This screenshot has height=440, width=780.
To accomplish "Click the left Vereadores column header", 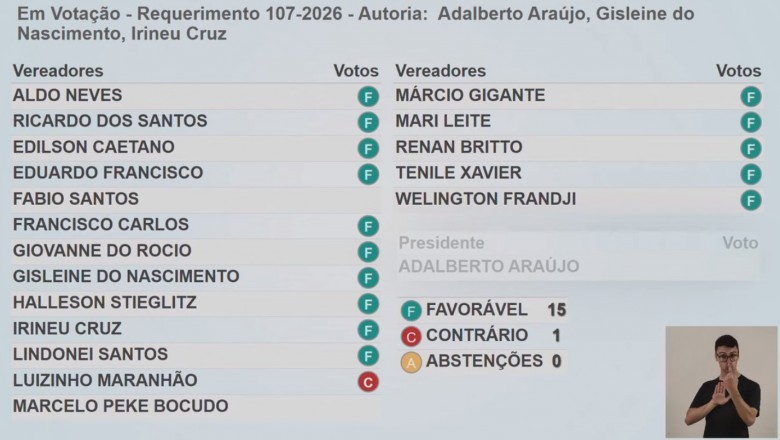I will pyautogui.click(x=58, y=71).
